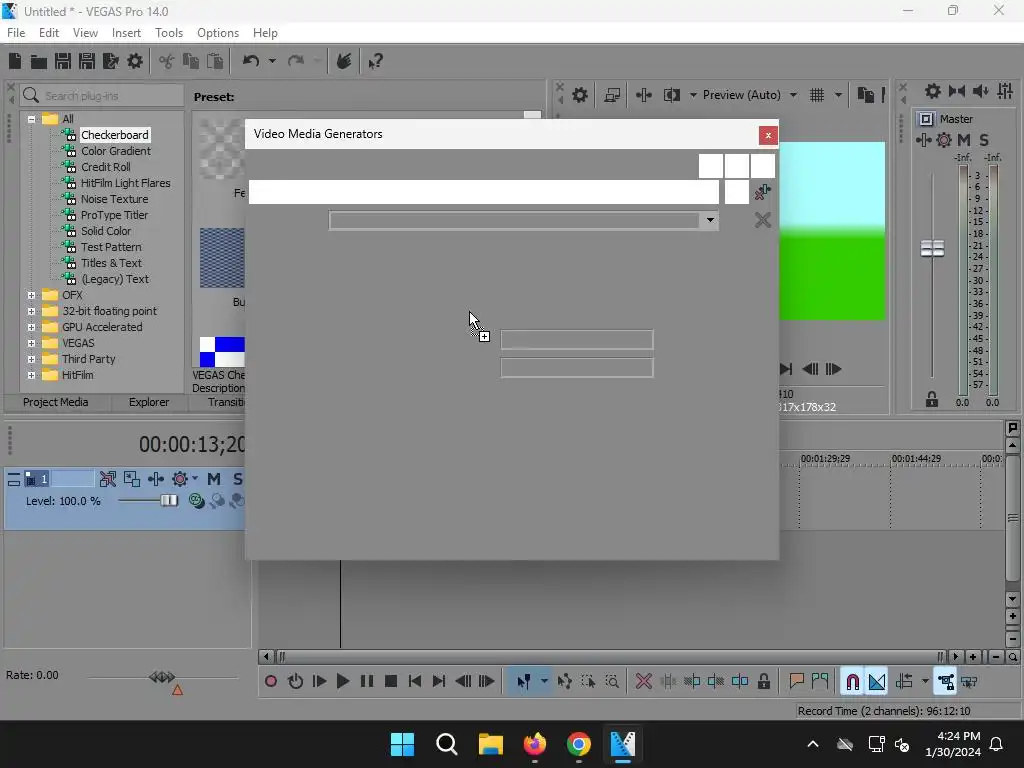Expand the Third Party folder
This screenshot has width=1024, height=768.
tap(31, 359)
